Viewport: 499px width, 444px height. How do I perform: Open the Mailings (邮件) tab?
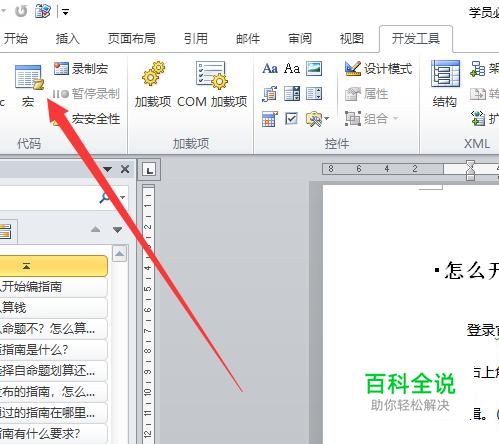[x=248, y=39]
